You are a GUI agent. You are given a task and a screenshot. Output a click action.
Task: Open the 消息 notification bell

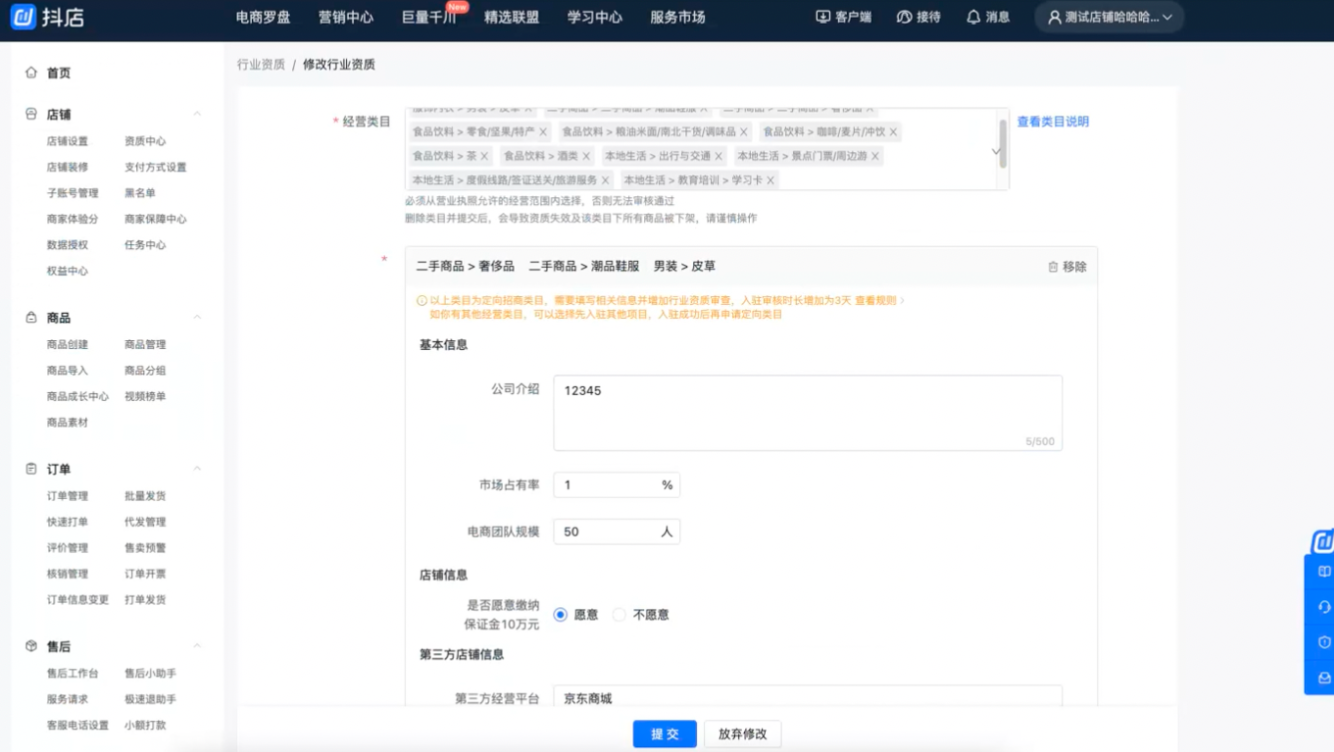973,17
